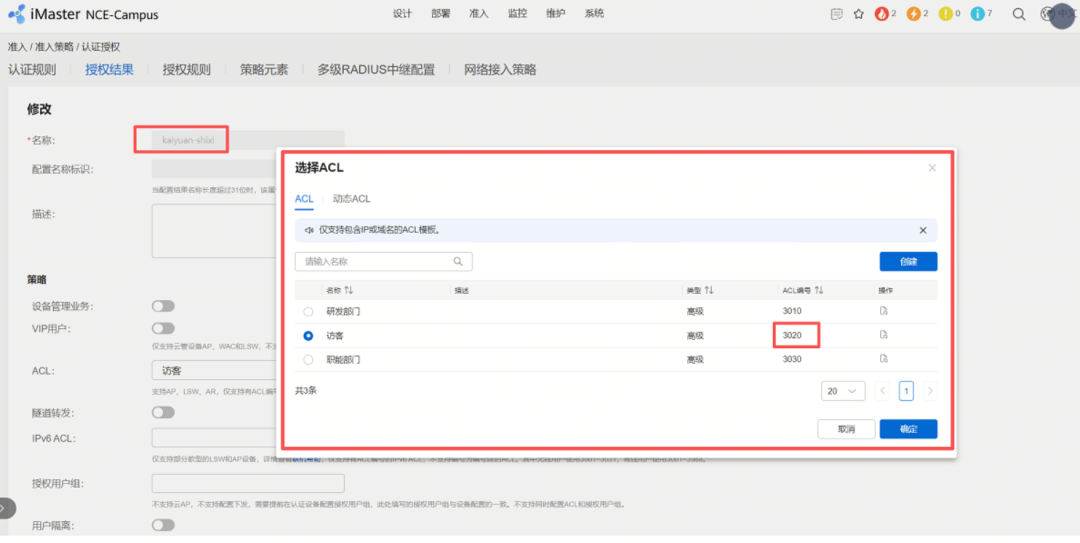1080x543 pixels.
Task: Open the 准入 menu
Action: pos(479,14)
